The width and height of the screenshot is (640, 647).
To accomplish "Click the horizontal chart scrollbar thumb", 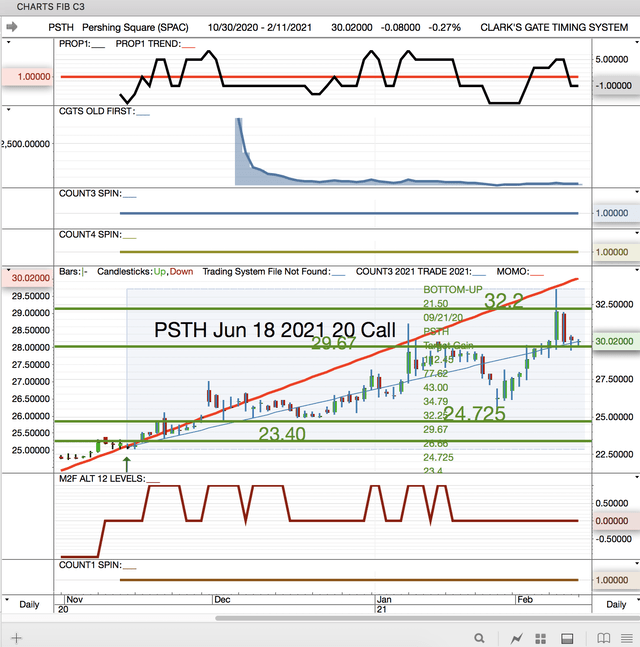I will coord(427,618).
